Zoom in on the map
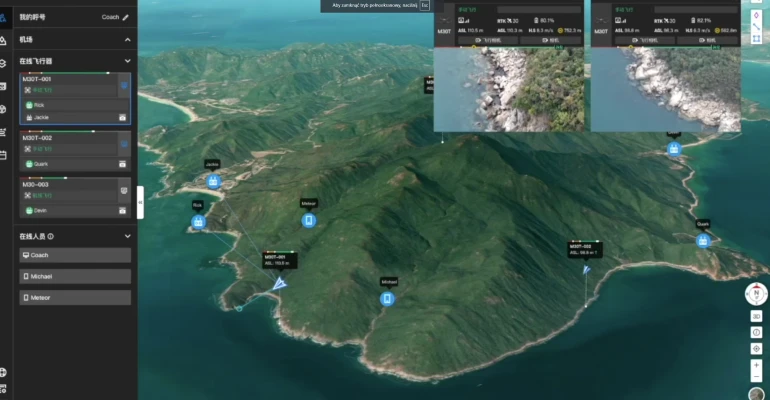770x400 pixels. (757, 365)
